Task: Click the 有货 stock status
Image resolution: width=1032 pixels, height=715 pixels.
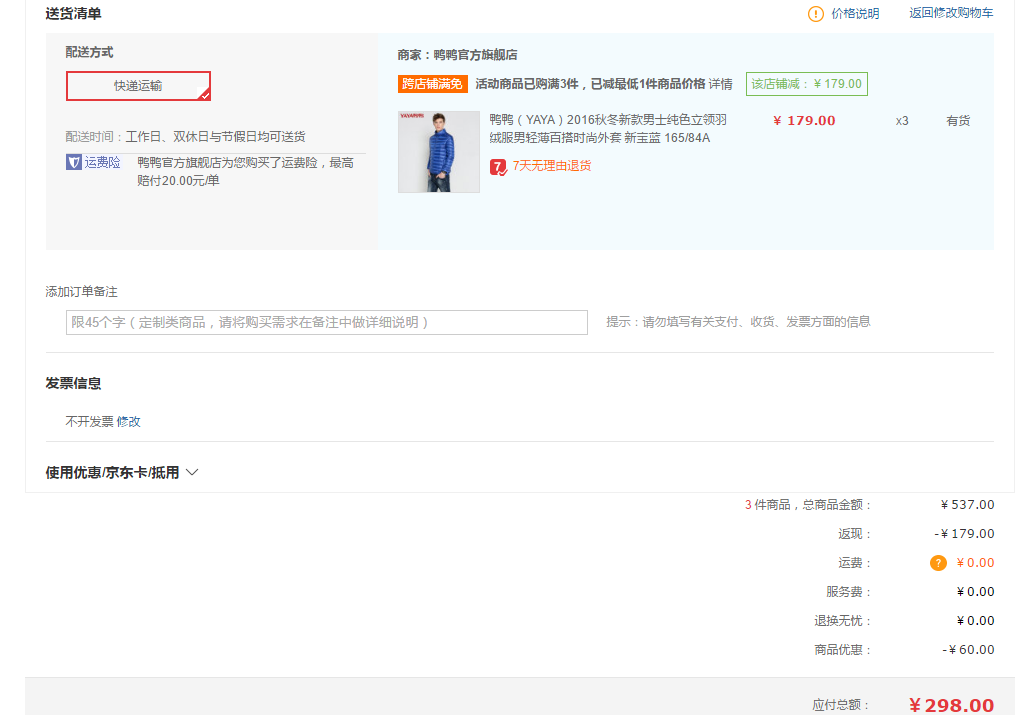Action: pyautogui.click(x=958, y=120)
